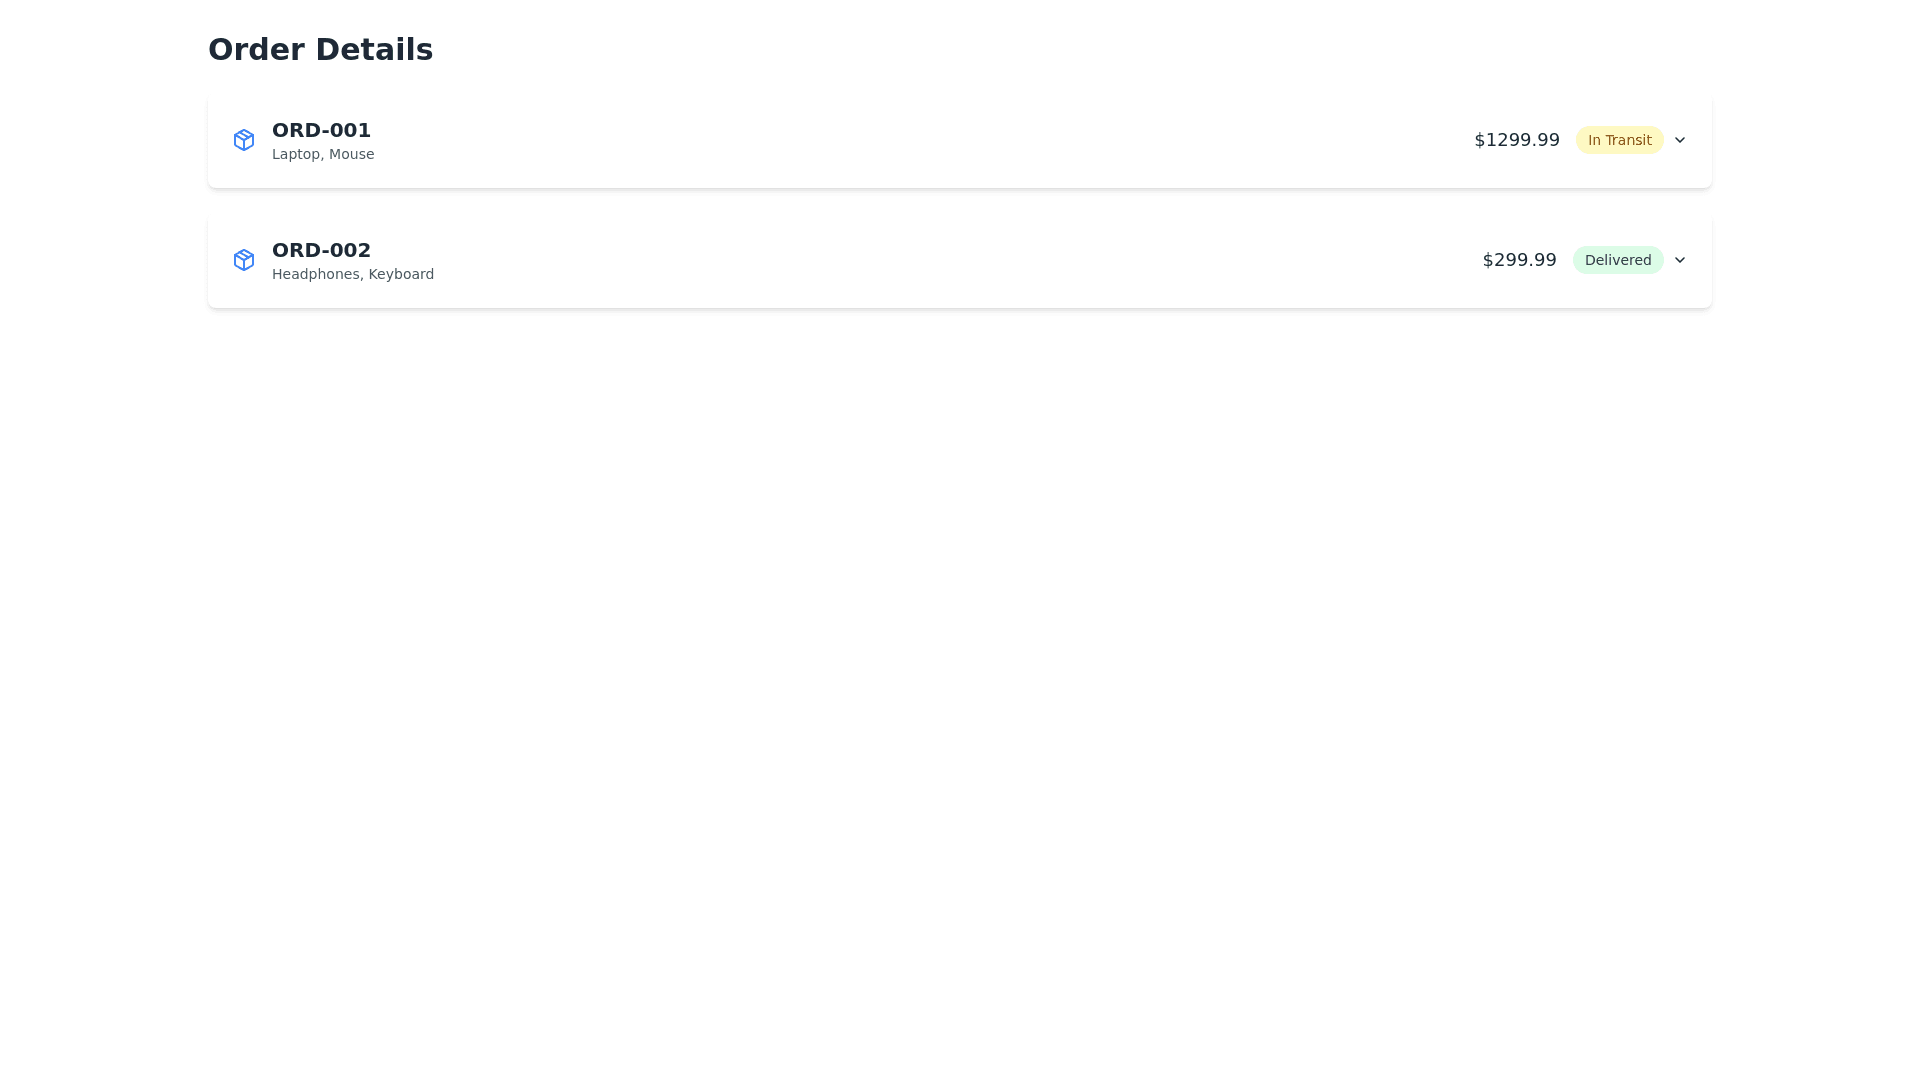Screen dimensions: 1920x1080
Task: Click the yellow In Transit status badge
Action: coord(1619,140)
